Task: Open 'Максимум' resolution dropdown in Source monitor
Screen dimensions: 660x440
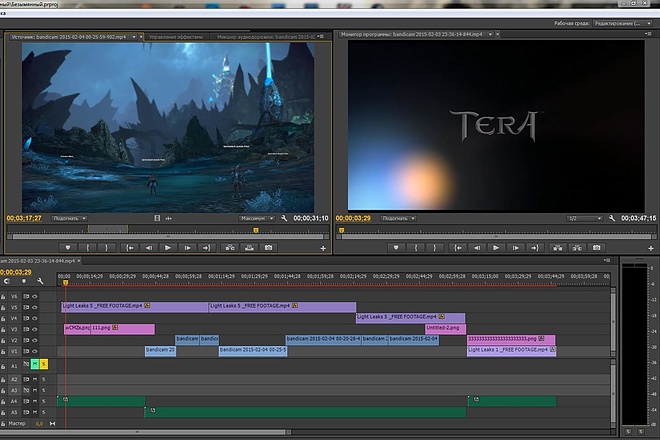Action: [256, 218]
